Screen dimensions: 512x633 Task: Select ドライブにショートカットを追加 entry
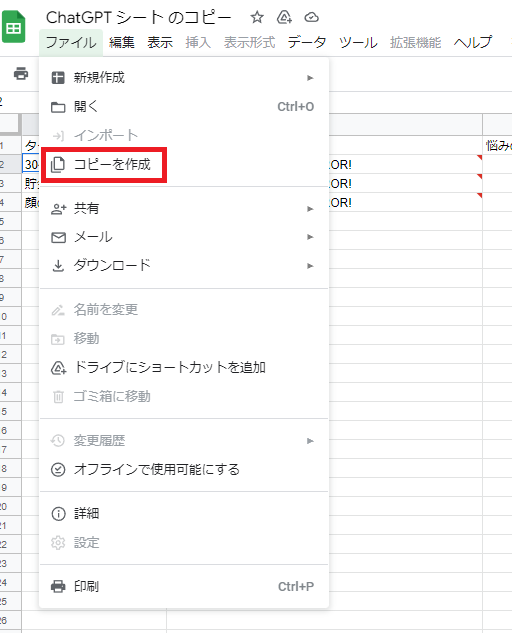click(184, 367)
